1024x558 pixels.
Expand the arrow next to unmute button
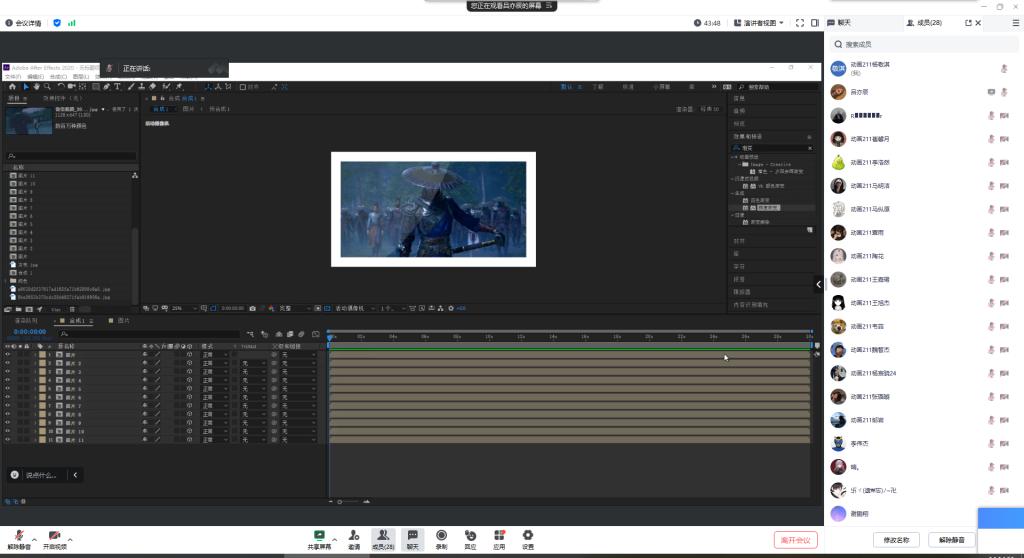(x=34, y=539)
